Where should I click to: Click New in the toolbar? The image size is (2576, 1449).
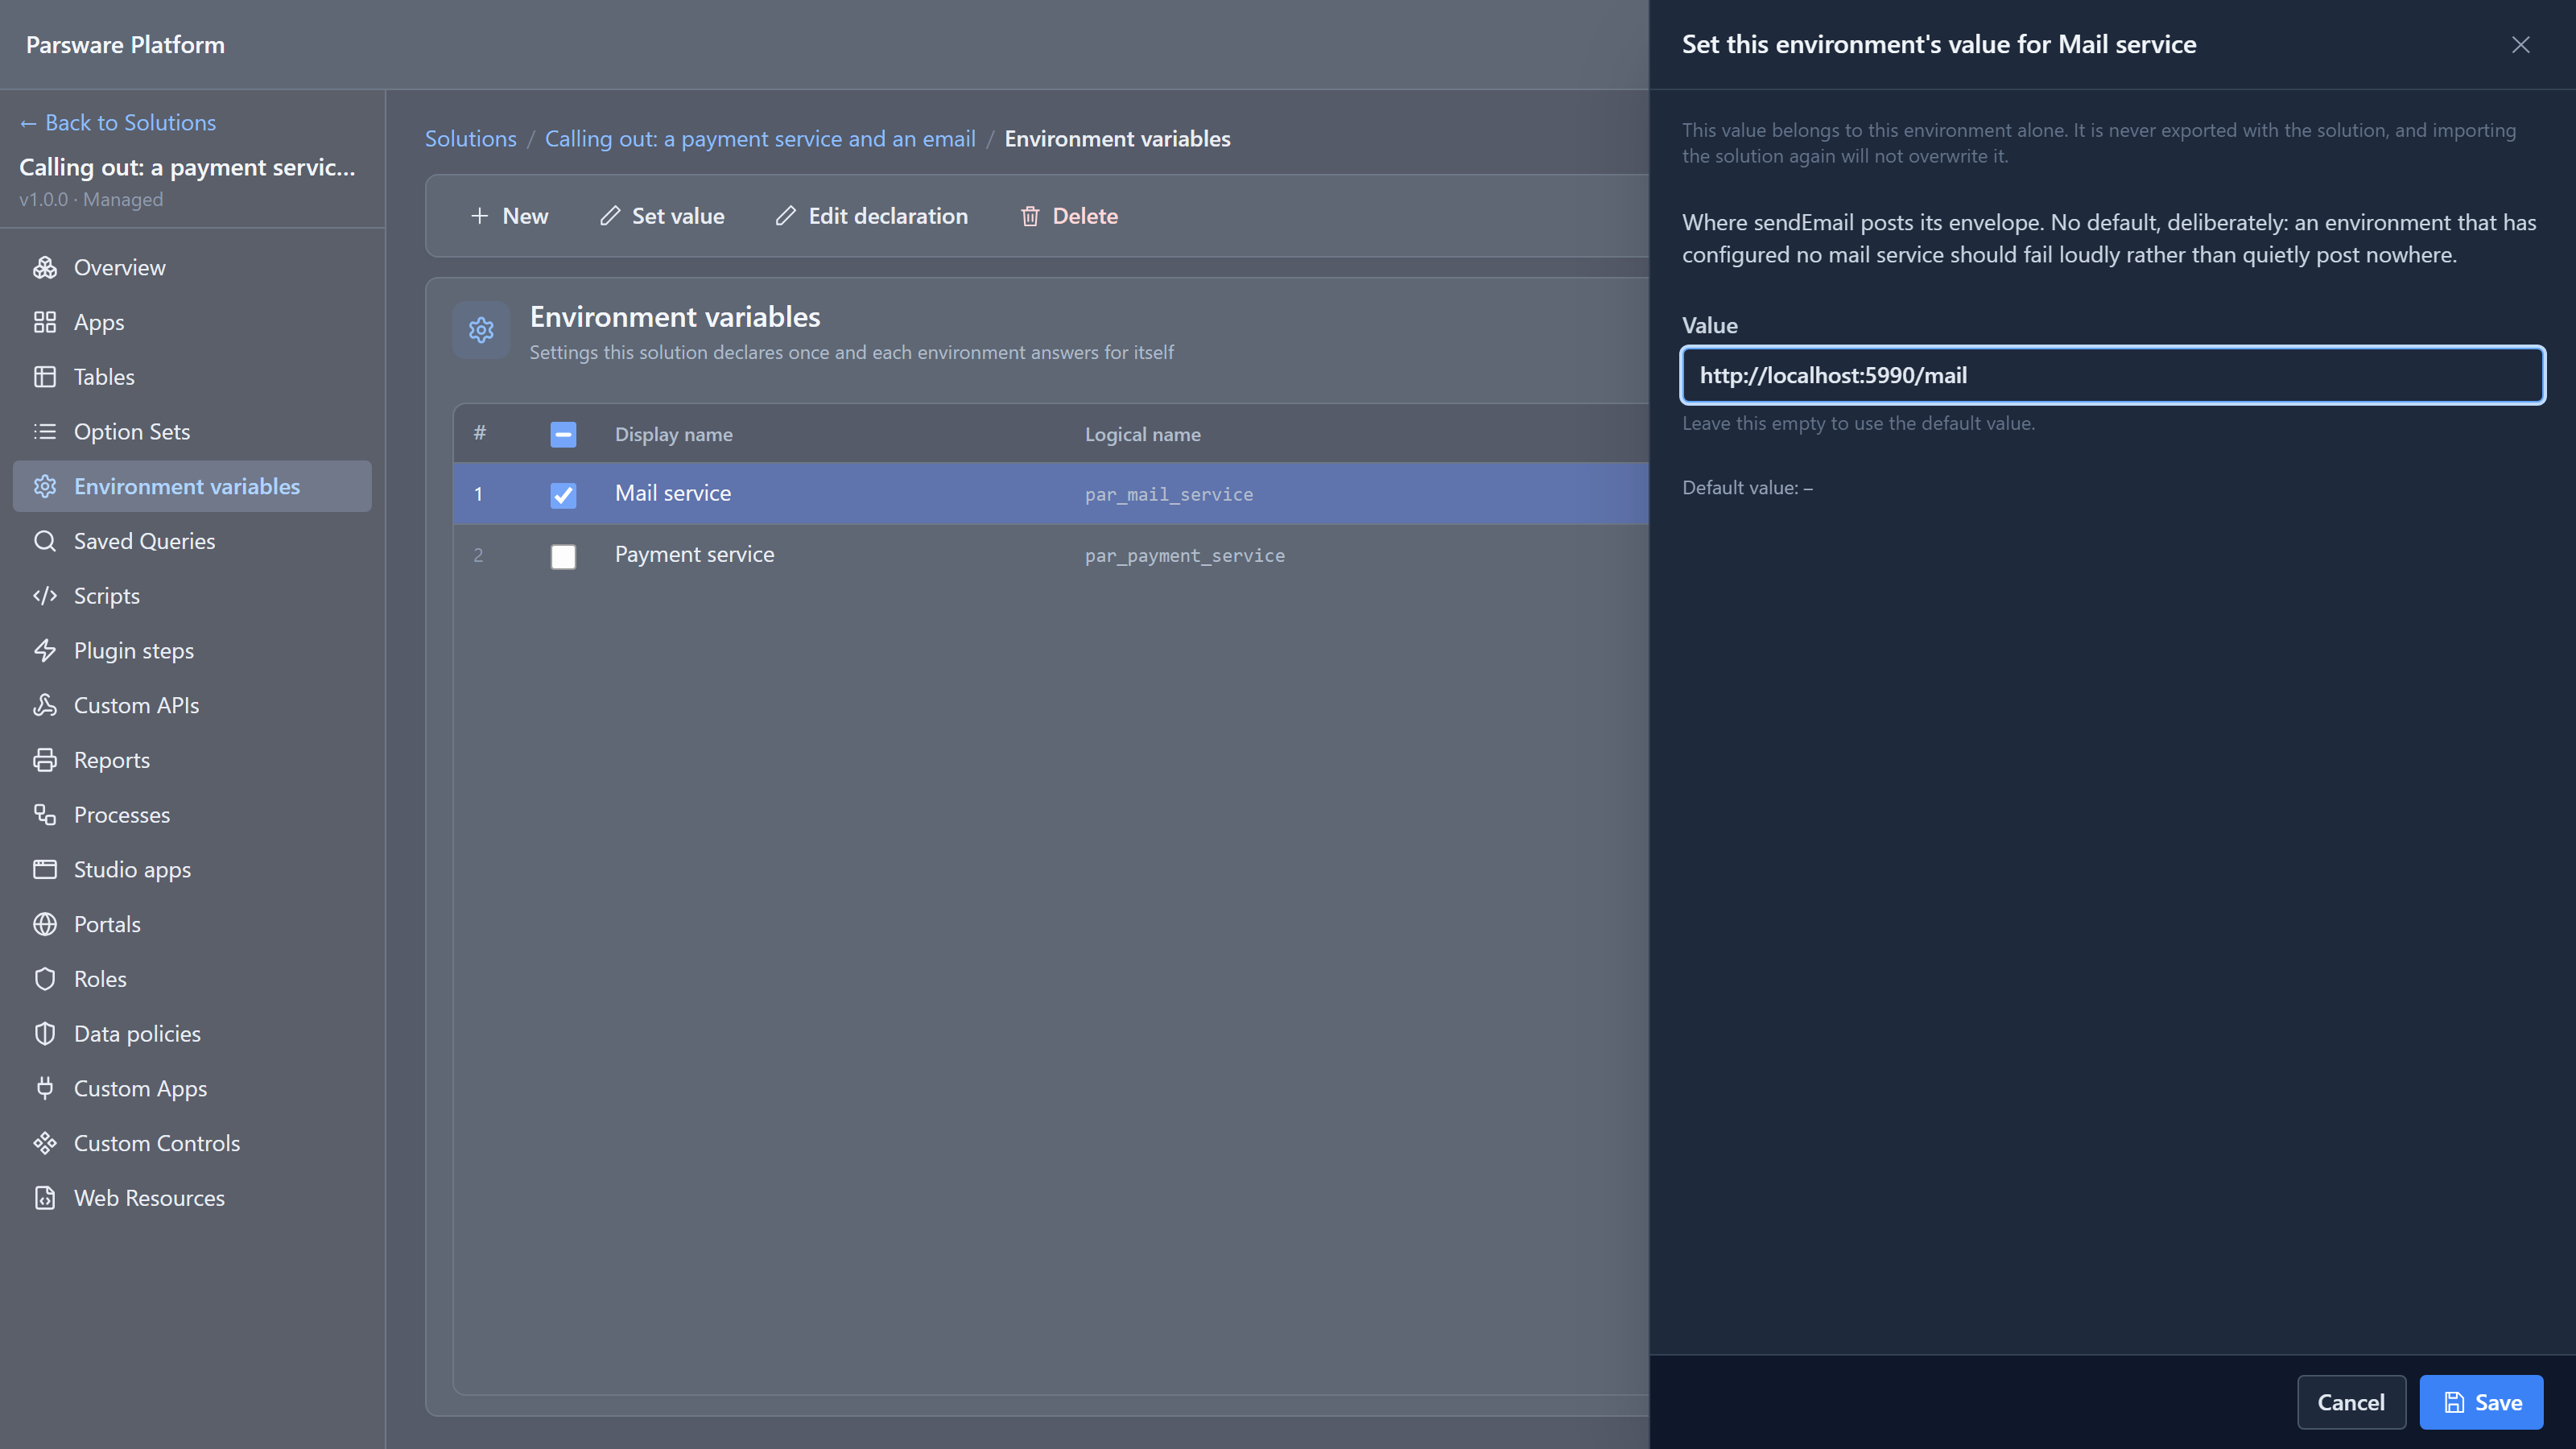click(x=509, y=216)
